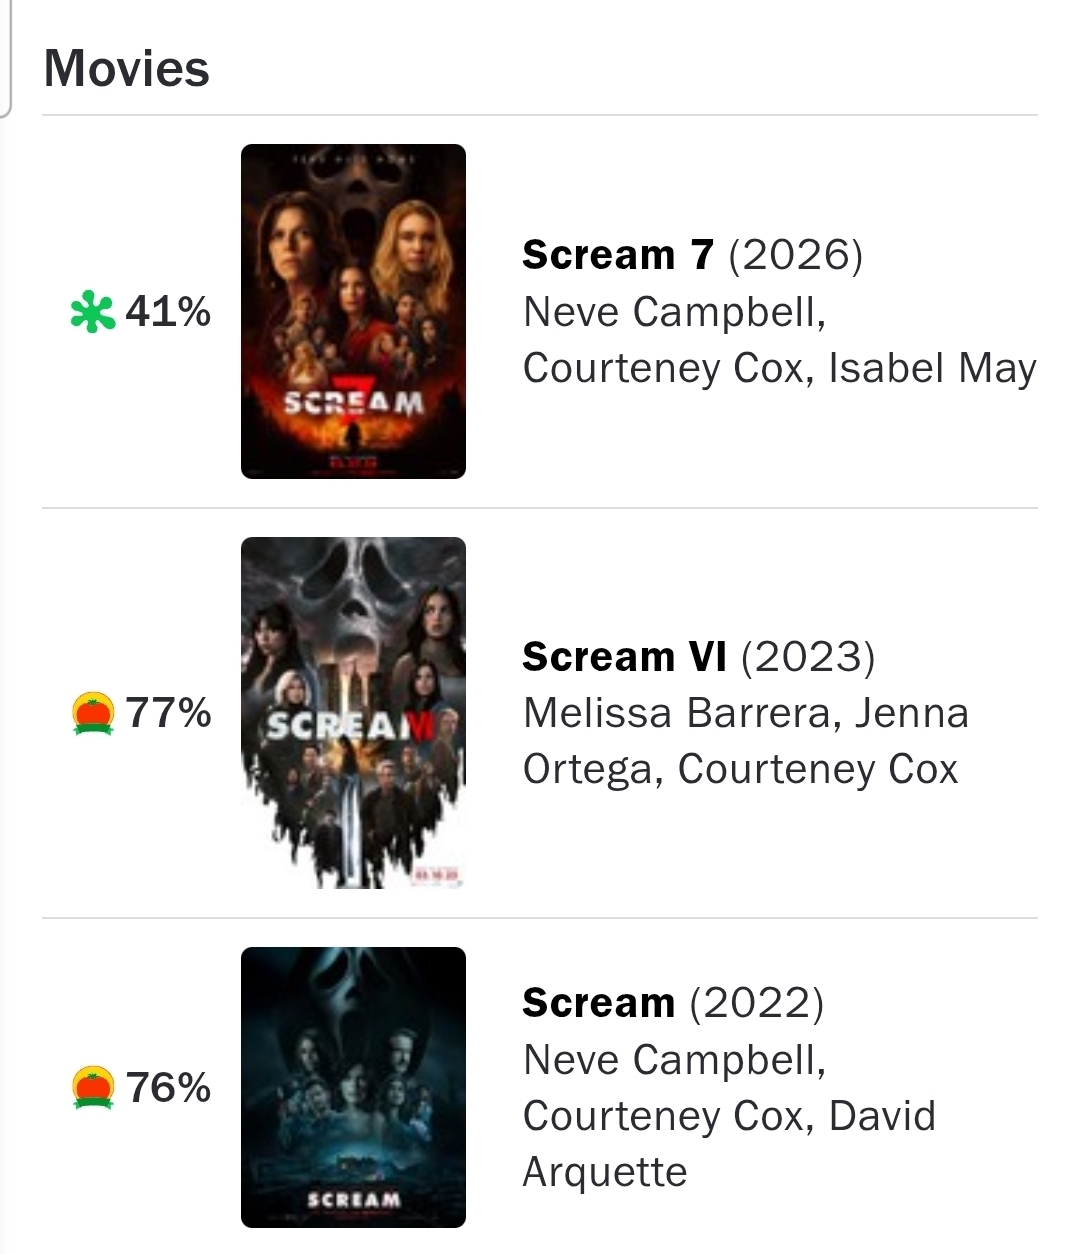Click the fresh tomato icon beside 76%

click(93, 1088)
